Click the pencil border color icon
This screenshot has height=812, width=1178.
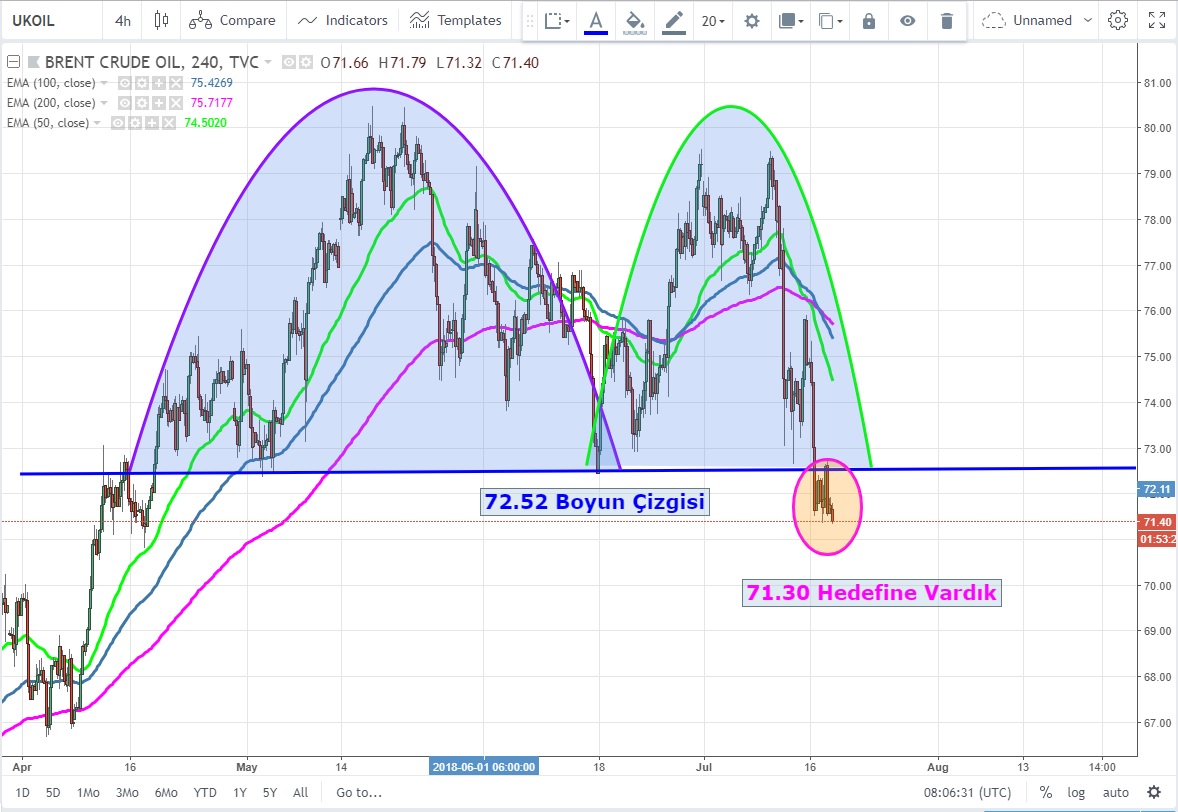[675, 20]
